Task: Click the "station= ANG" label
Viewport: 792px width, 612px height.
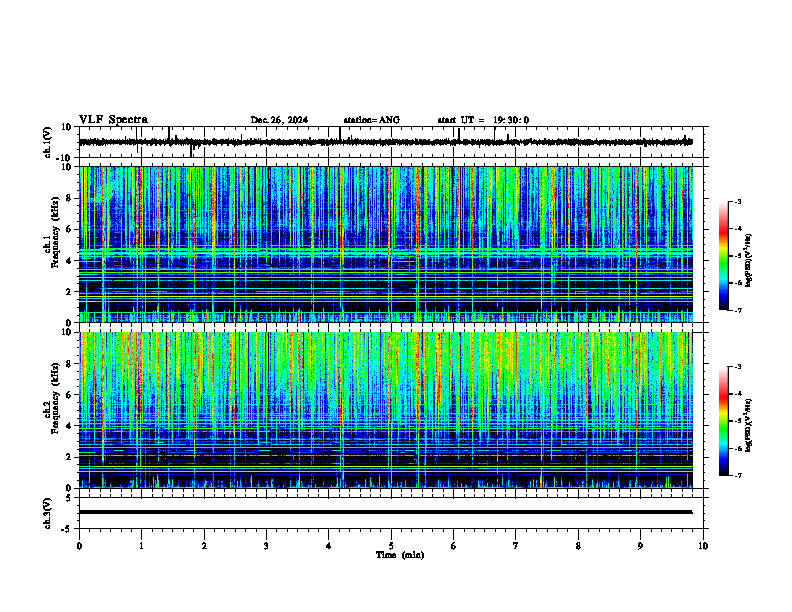Action: click(x=372, y=120)
